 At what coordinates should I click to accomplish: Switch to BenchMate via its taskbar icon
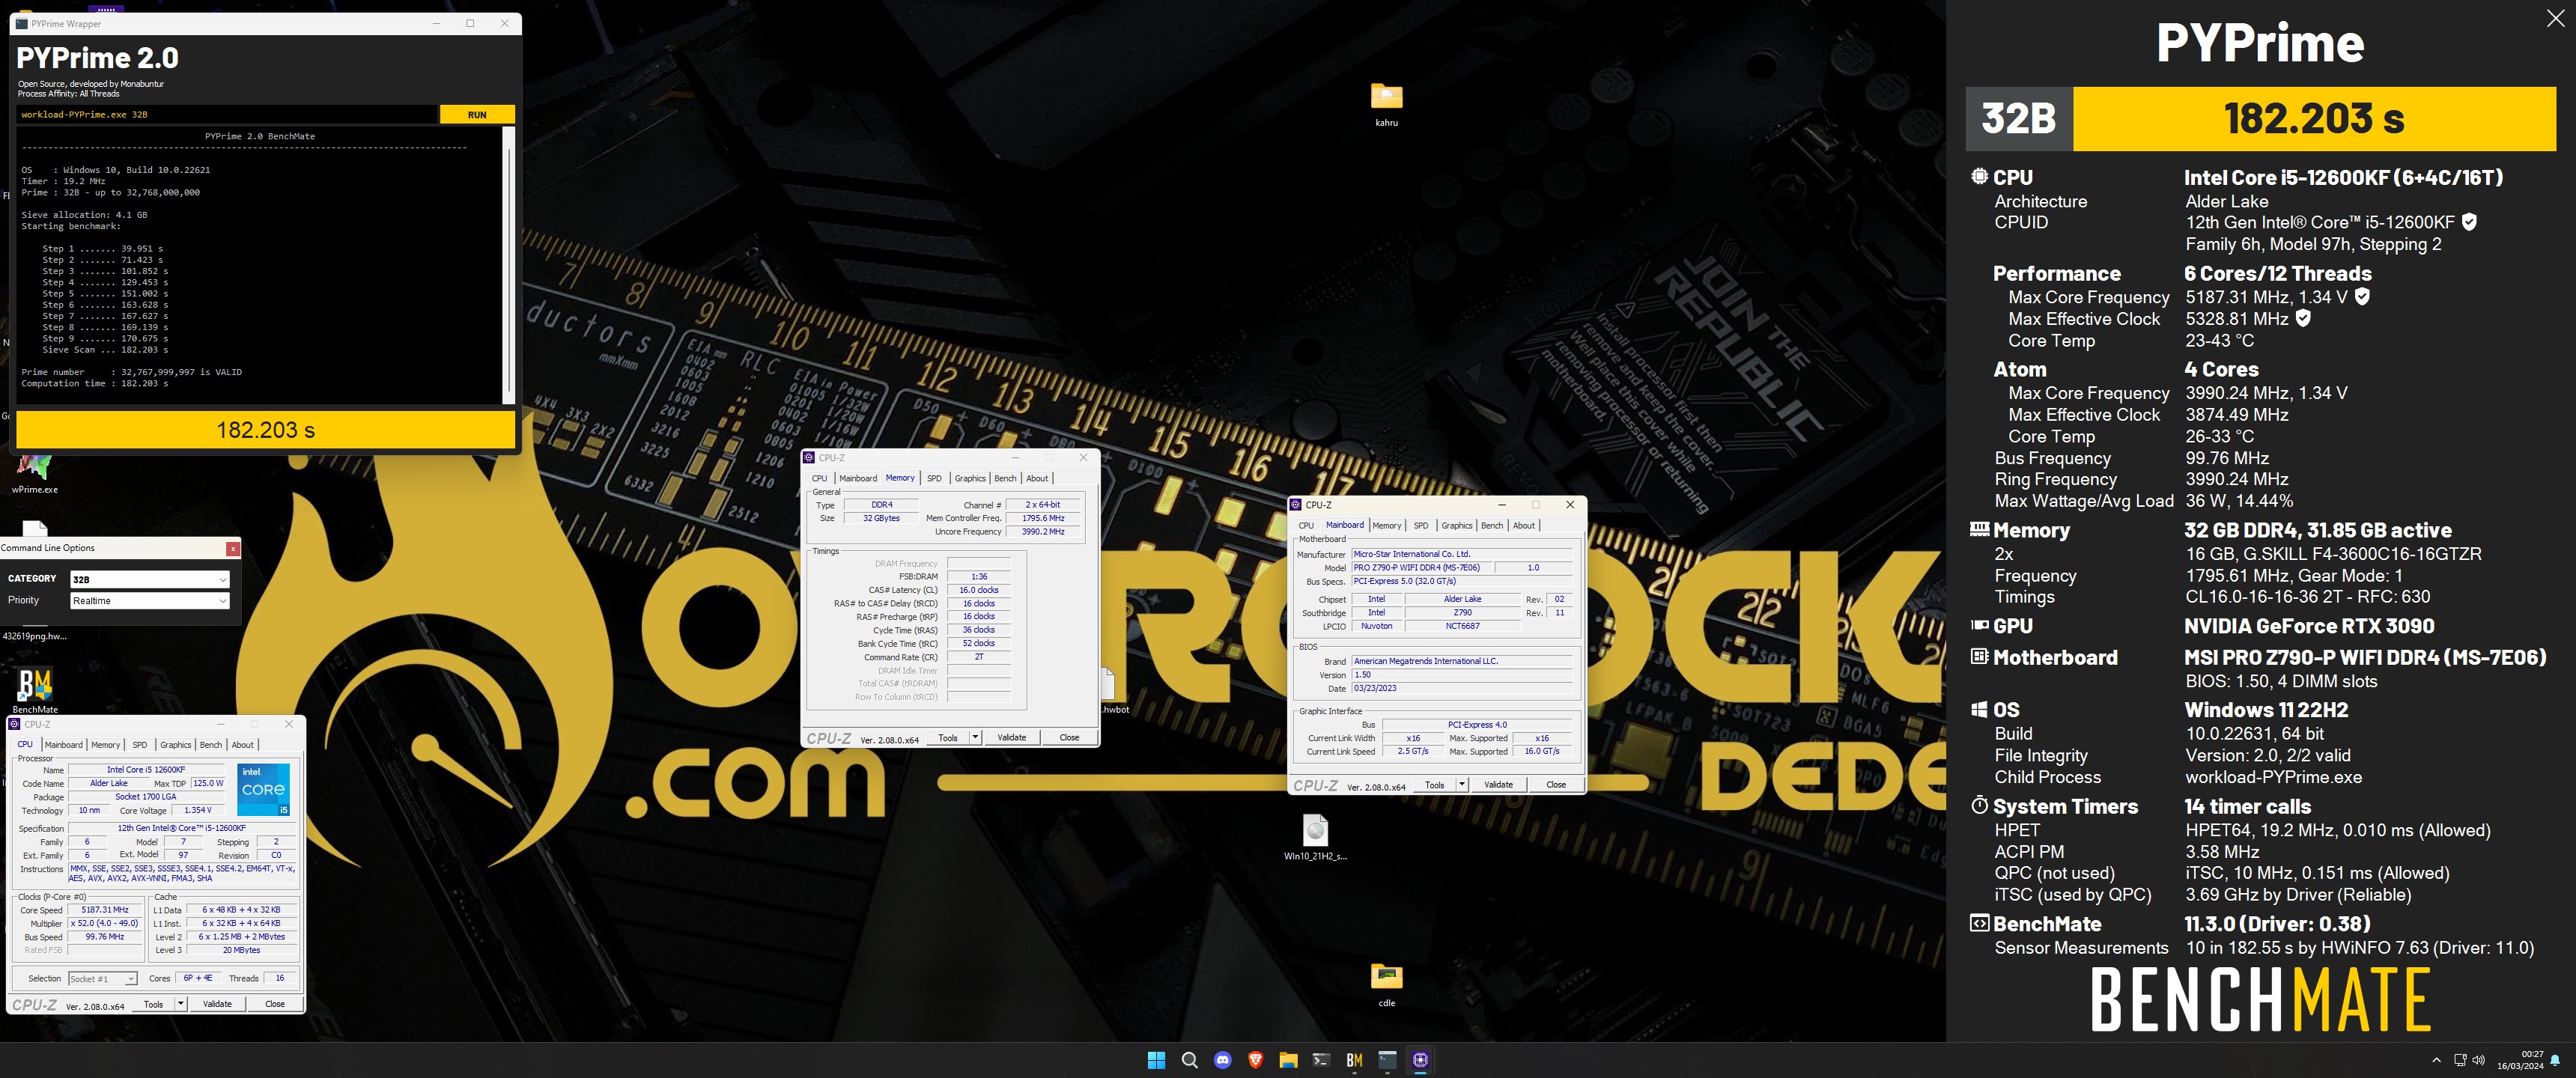pos(1354,1060)
